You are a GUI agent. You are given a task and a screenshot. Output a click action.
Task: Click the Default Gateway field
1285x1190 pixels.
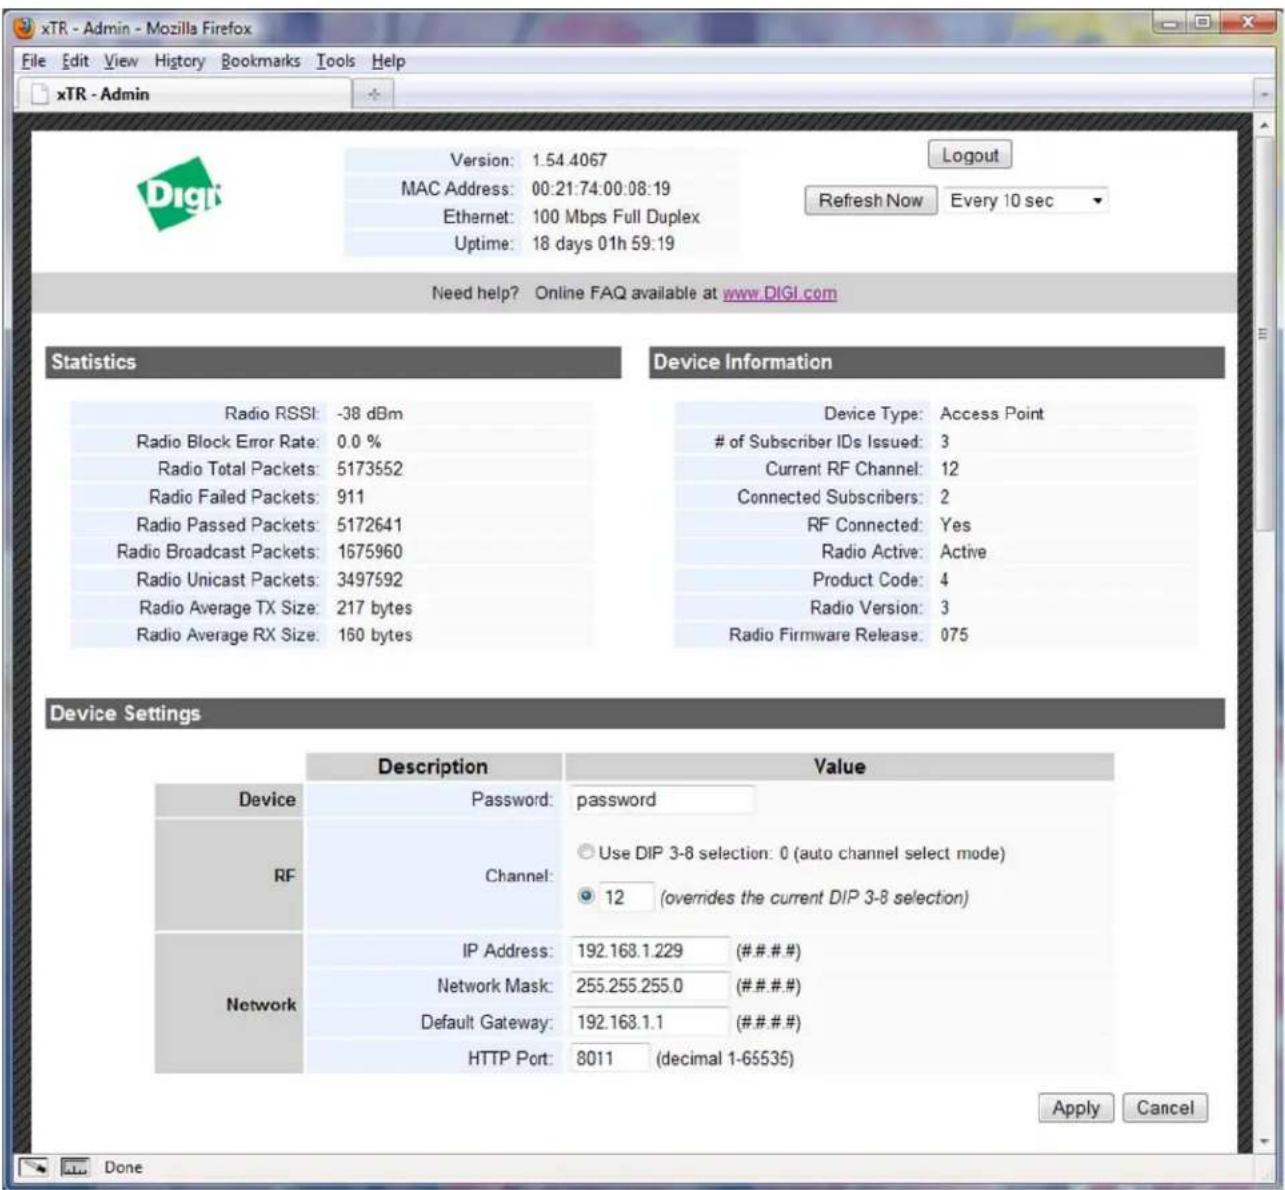(650, 1022)
